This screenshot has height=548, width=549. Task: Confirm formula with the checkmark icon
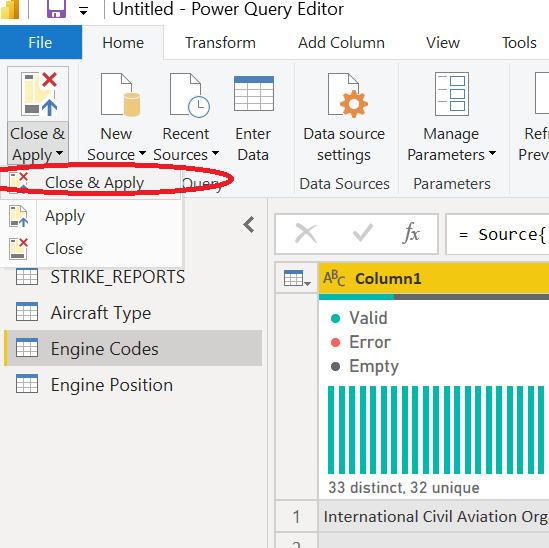tap(362, 233)
